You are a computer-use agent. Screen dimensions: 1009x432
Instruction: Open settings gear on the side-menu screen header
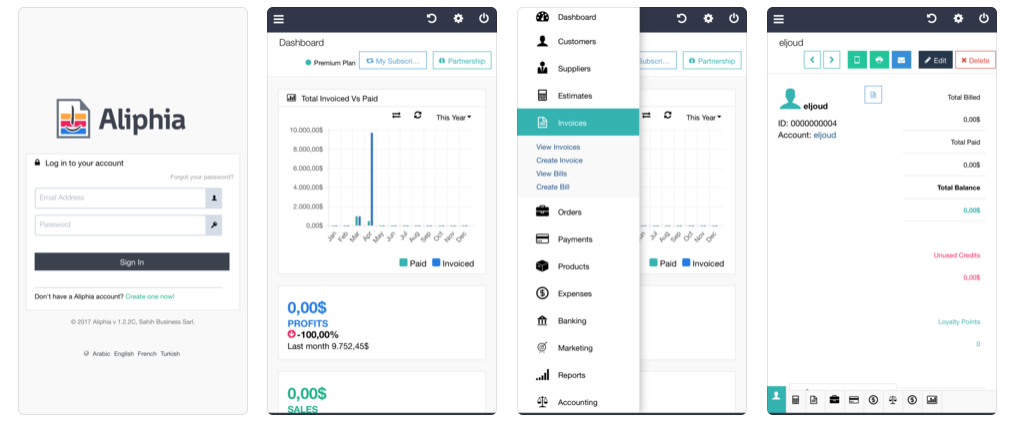708,19
